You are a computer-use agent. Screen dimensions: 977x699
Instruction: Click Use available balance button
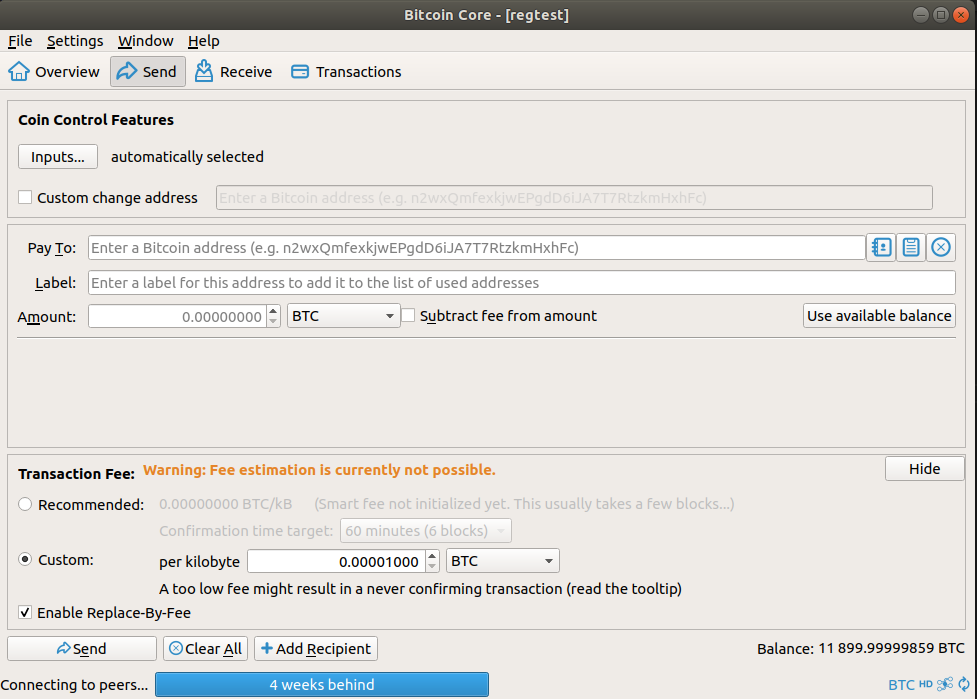(x=879, y=316)
